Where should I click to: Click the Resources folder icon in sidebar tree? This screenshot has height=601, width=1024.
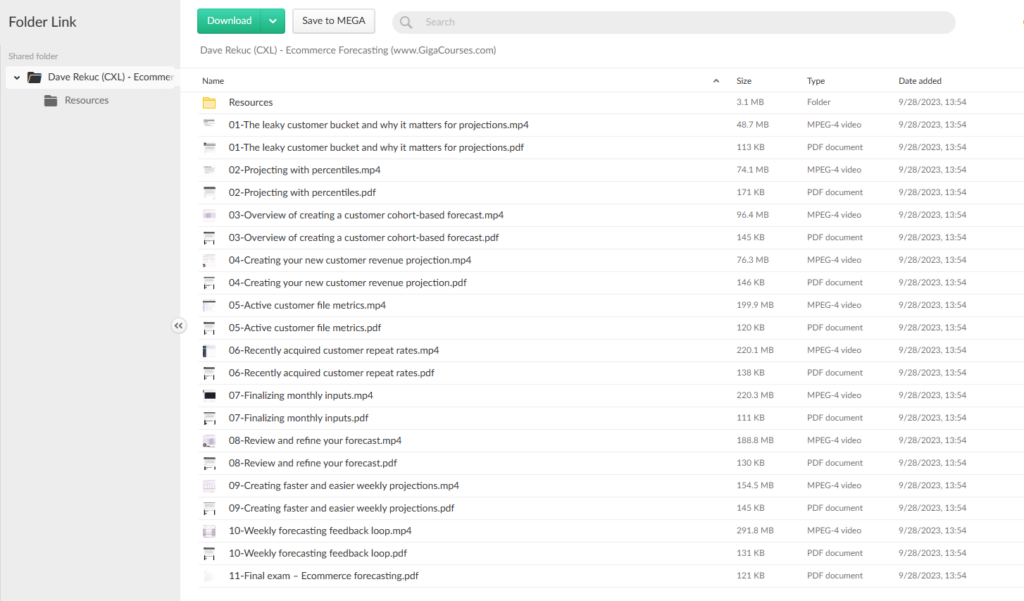click(x=51, y=100)
